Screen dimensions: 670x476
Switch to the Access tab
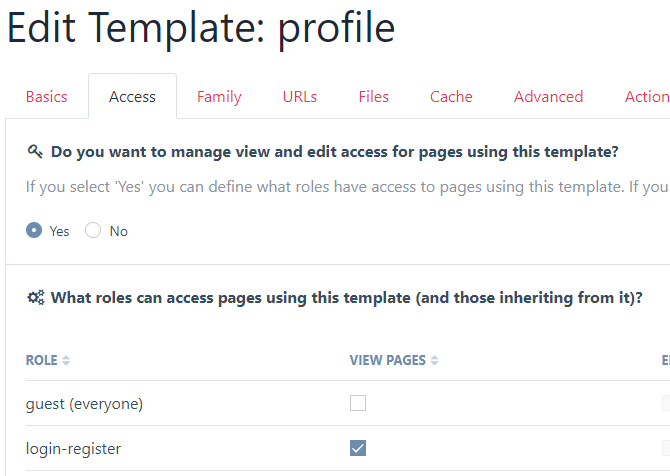132,97
